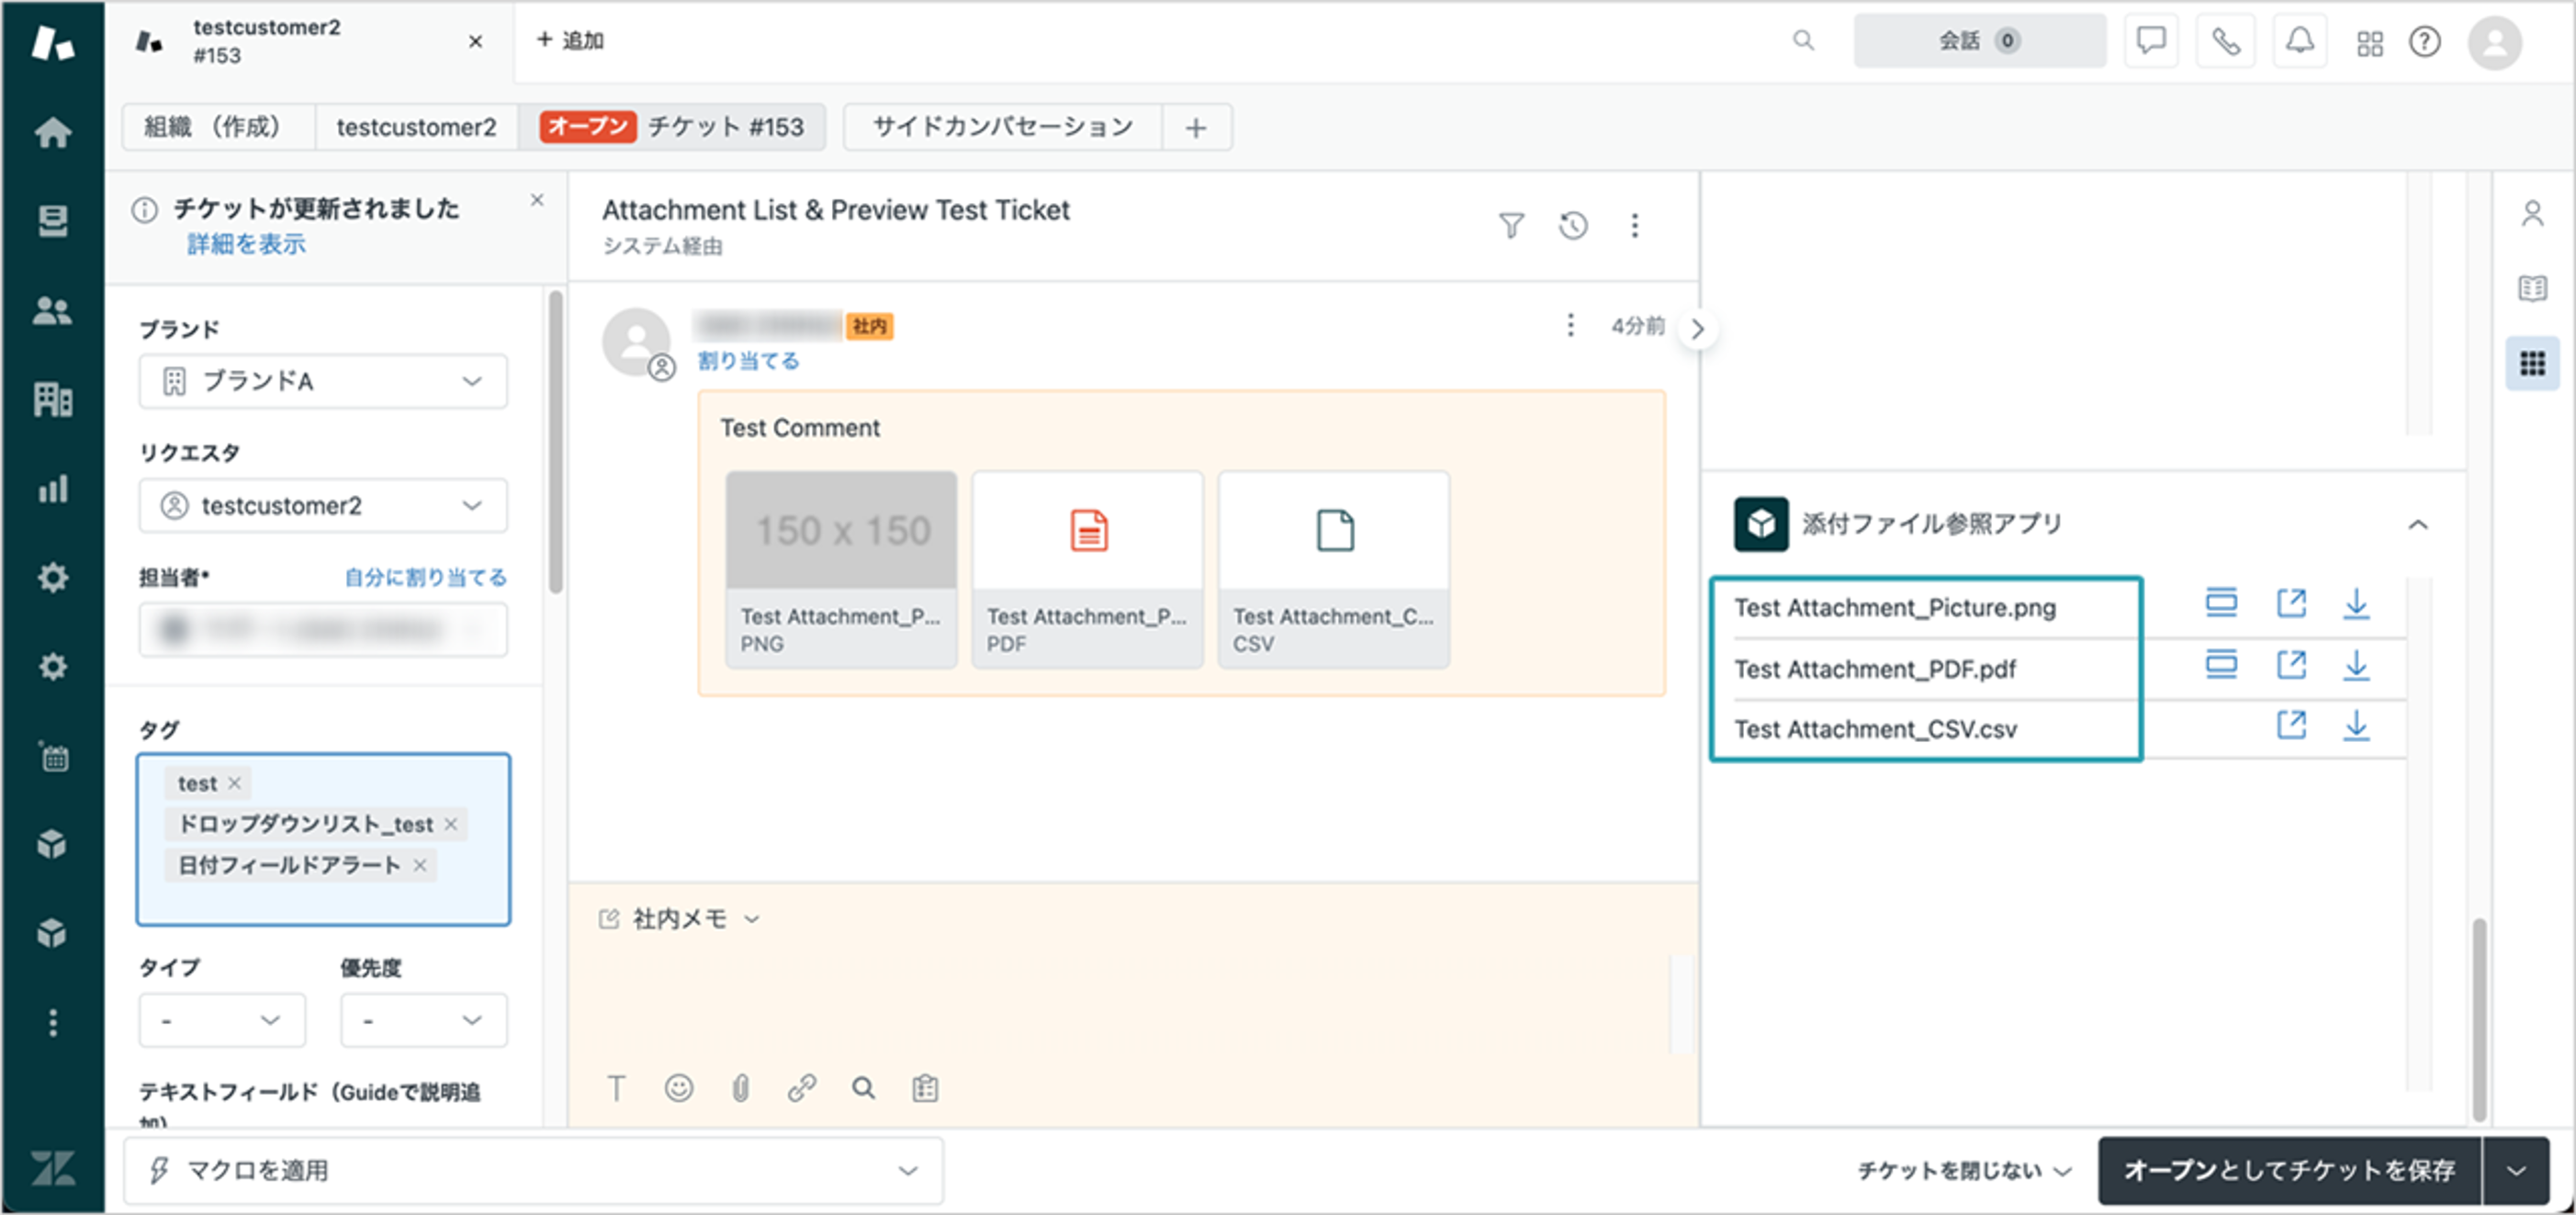Click the paperclip attach file icon
The width and height of the screenshot is (2576, 1215).
coord(740,1087)
